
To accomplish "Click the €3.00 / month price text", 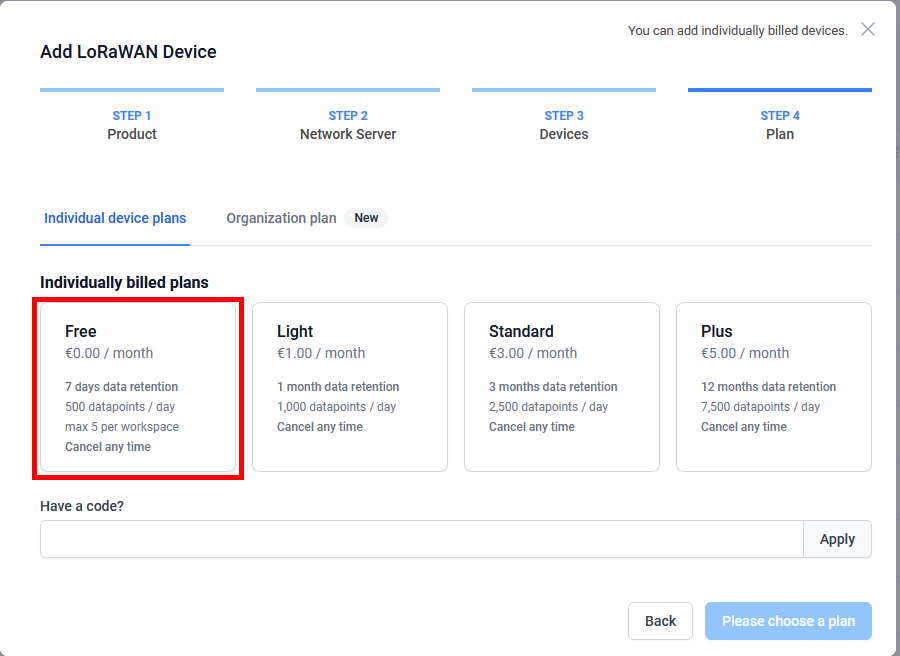I will [x=533, y=353].
